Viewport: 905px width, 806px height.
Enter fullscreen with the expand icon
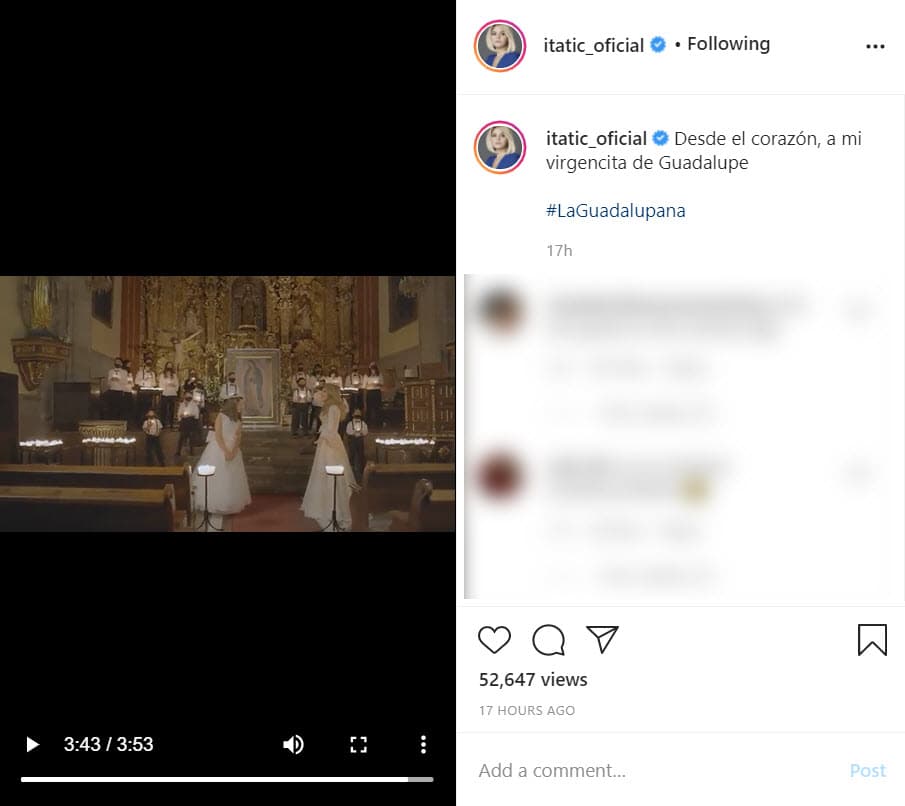pos(358,744)
